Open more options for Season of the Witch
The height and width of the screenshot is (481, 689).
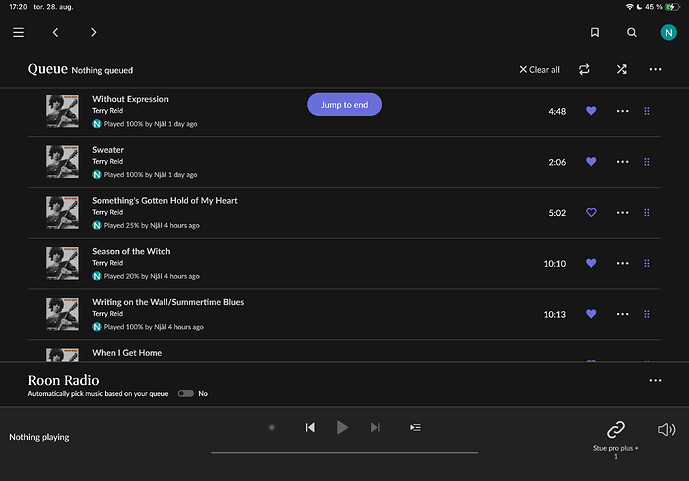tap(622, 264)
